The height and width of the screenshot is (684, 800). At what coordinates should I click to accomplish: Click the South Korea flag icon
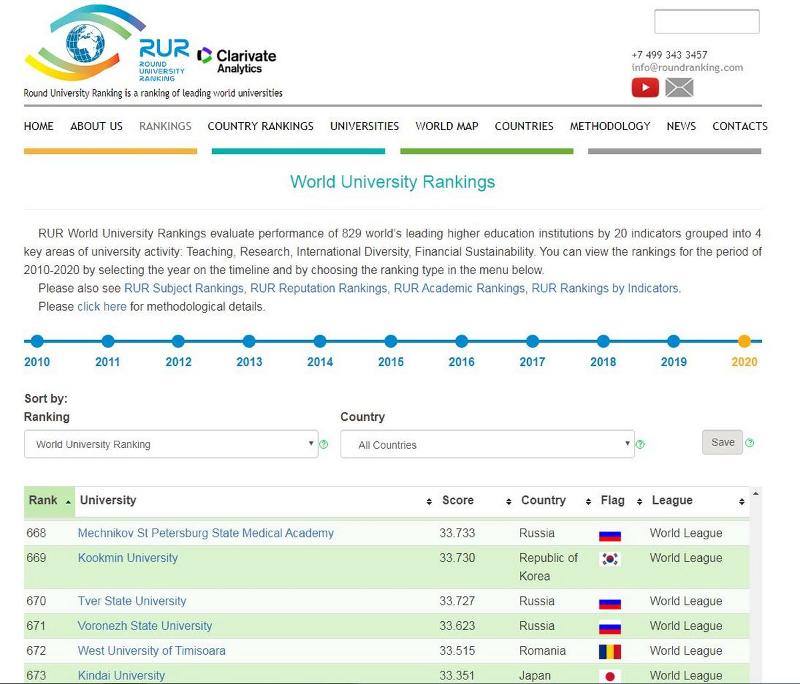pos(609,559)
